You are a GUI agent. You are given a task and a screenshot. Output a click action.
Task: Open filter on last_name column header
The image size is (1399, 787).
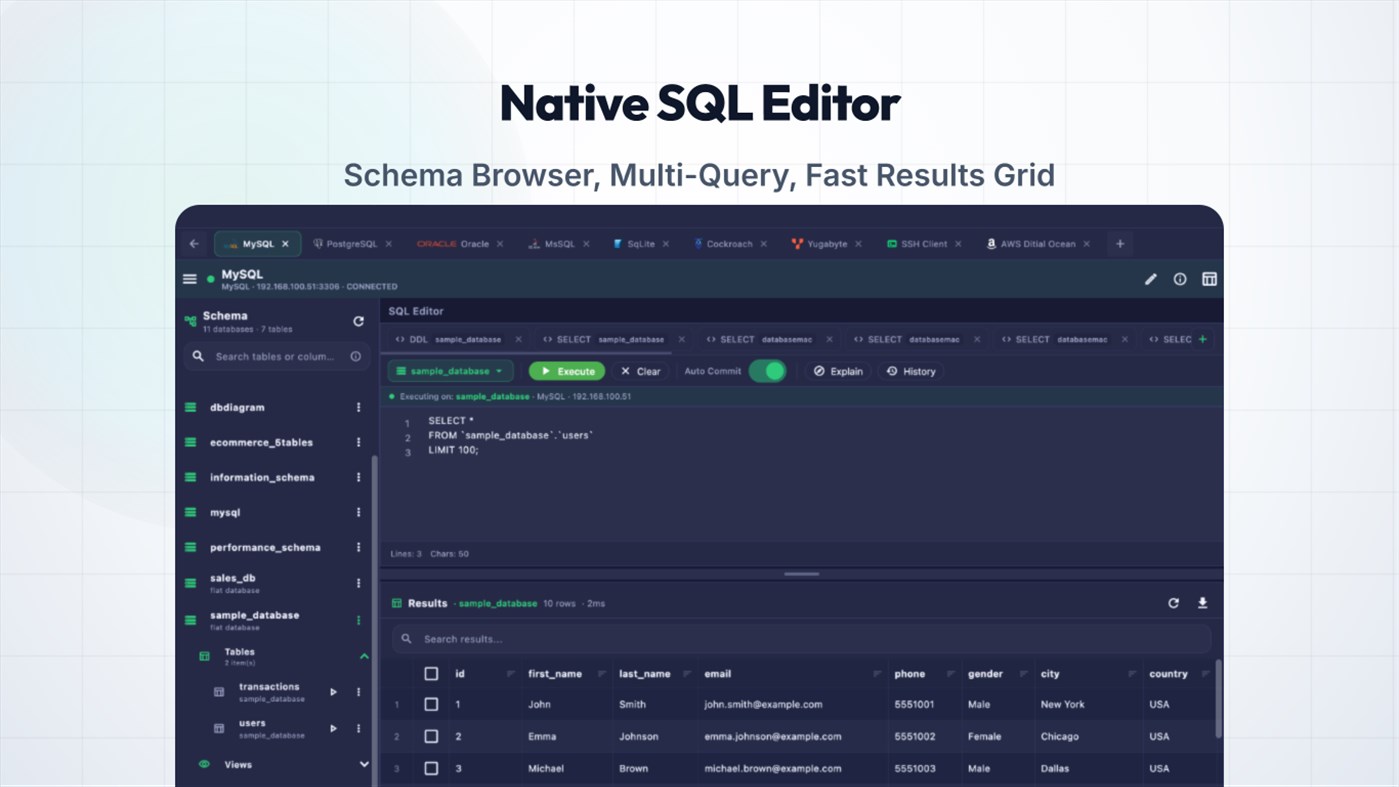pyautogui.click(x=686, y=674)
